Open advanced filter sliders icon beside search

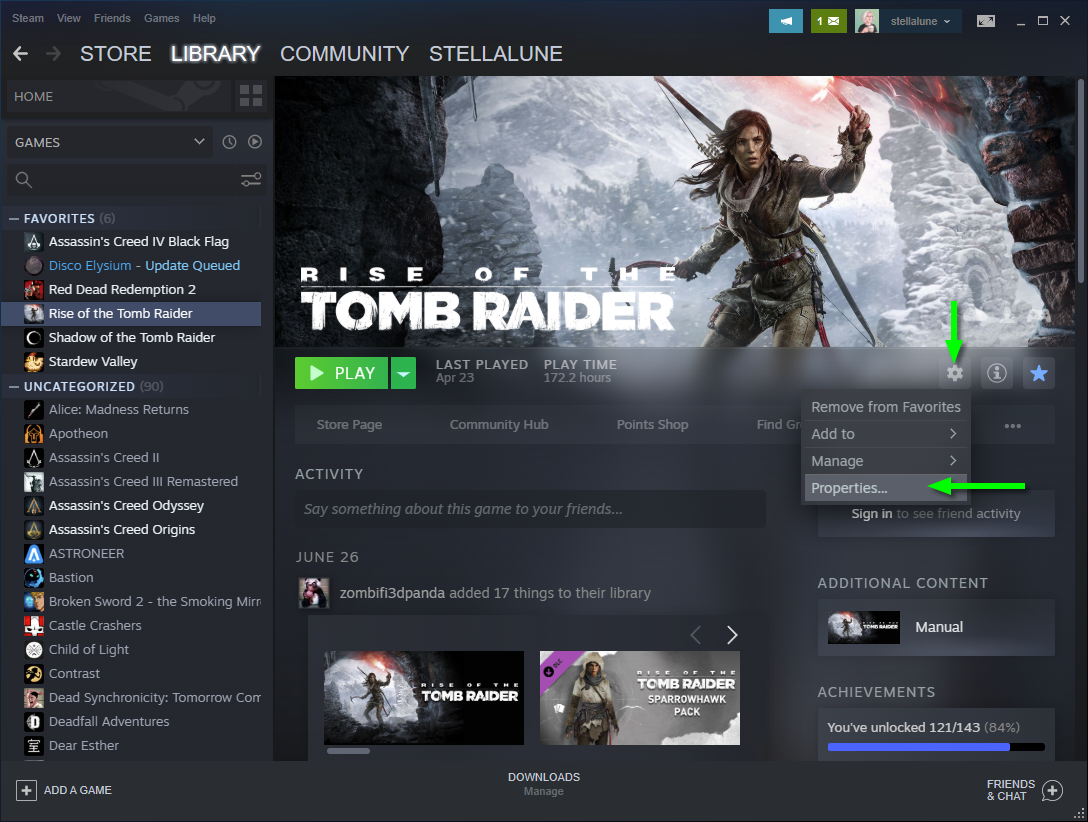click(251, 180)
